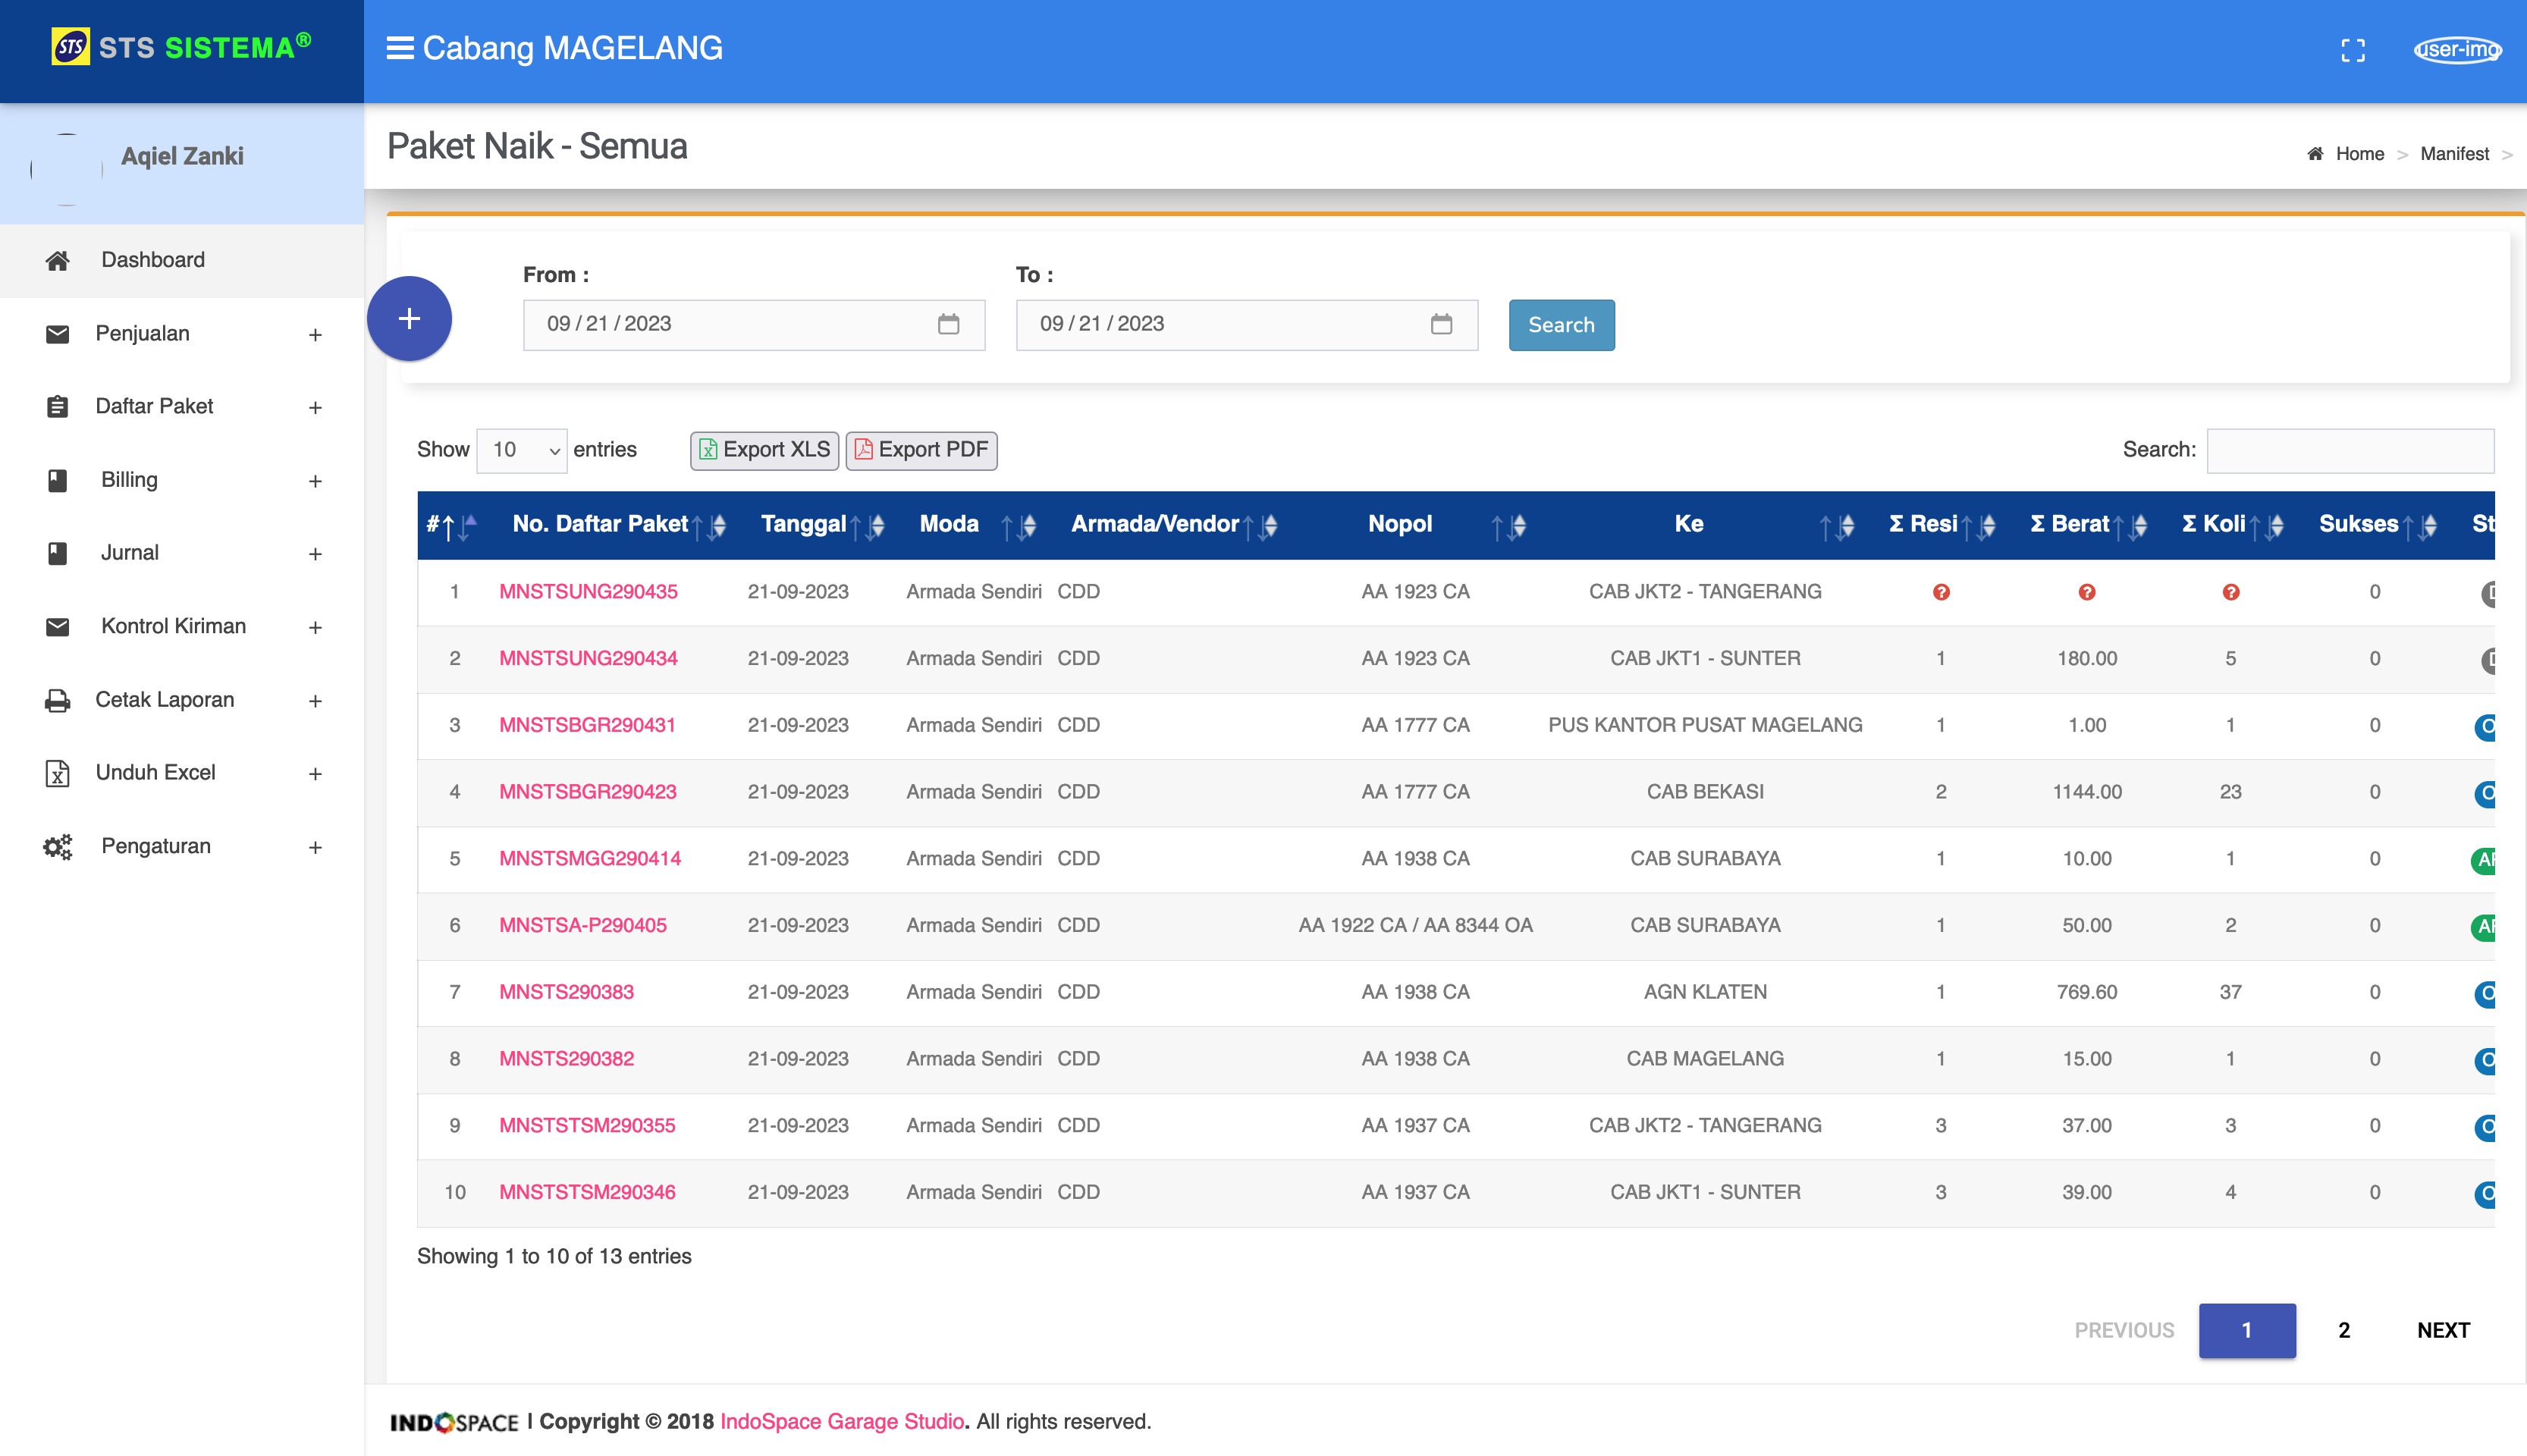The width and height of the screenshot is (2527, 1456).
Task: Click the 'CAB BEKASI' destination cell
Action: [1705, 792]
